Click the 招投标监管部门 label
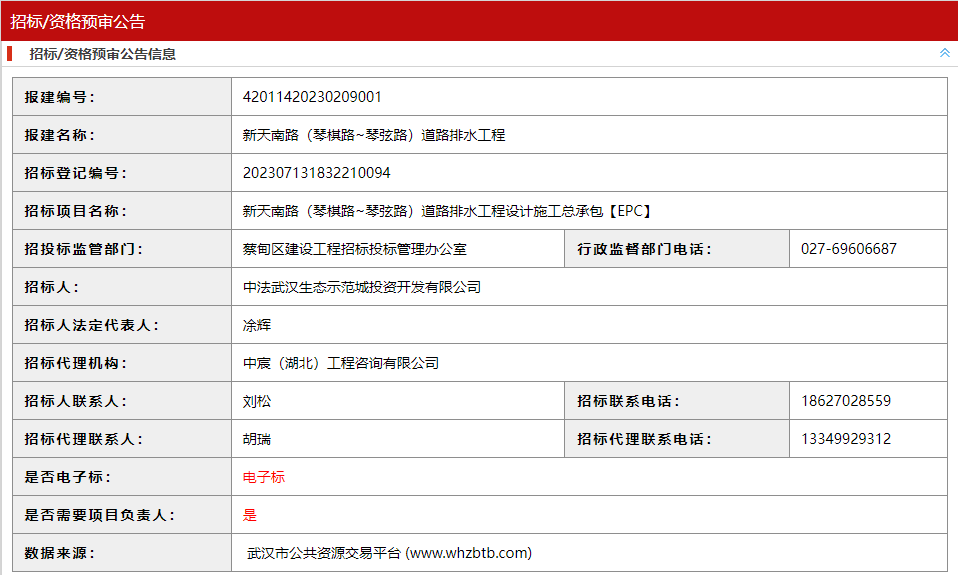958x575 pixels. tap(83, 249)
